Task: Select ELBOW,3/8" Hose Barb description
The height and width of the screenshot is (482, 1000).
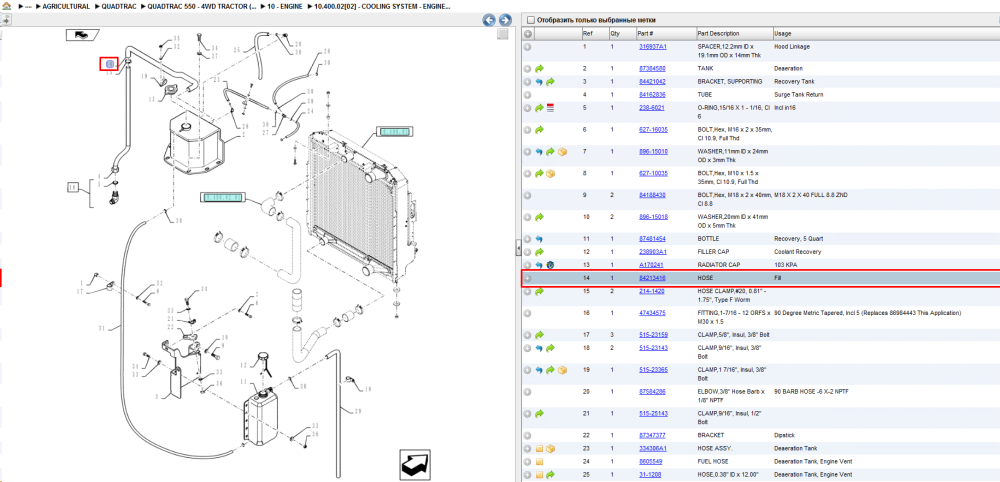Action: pos(733,395)
